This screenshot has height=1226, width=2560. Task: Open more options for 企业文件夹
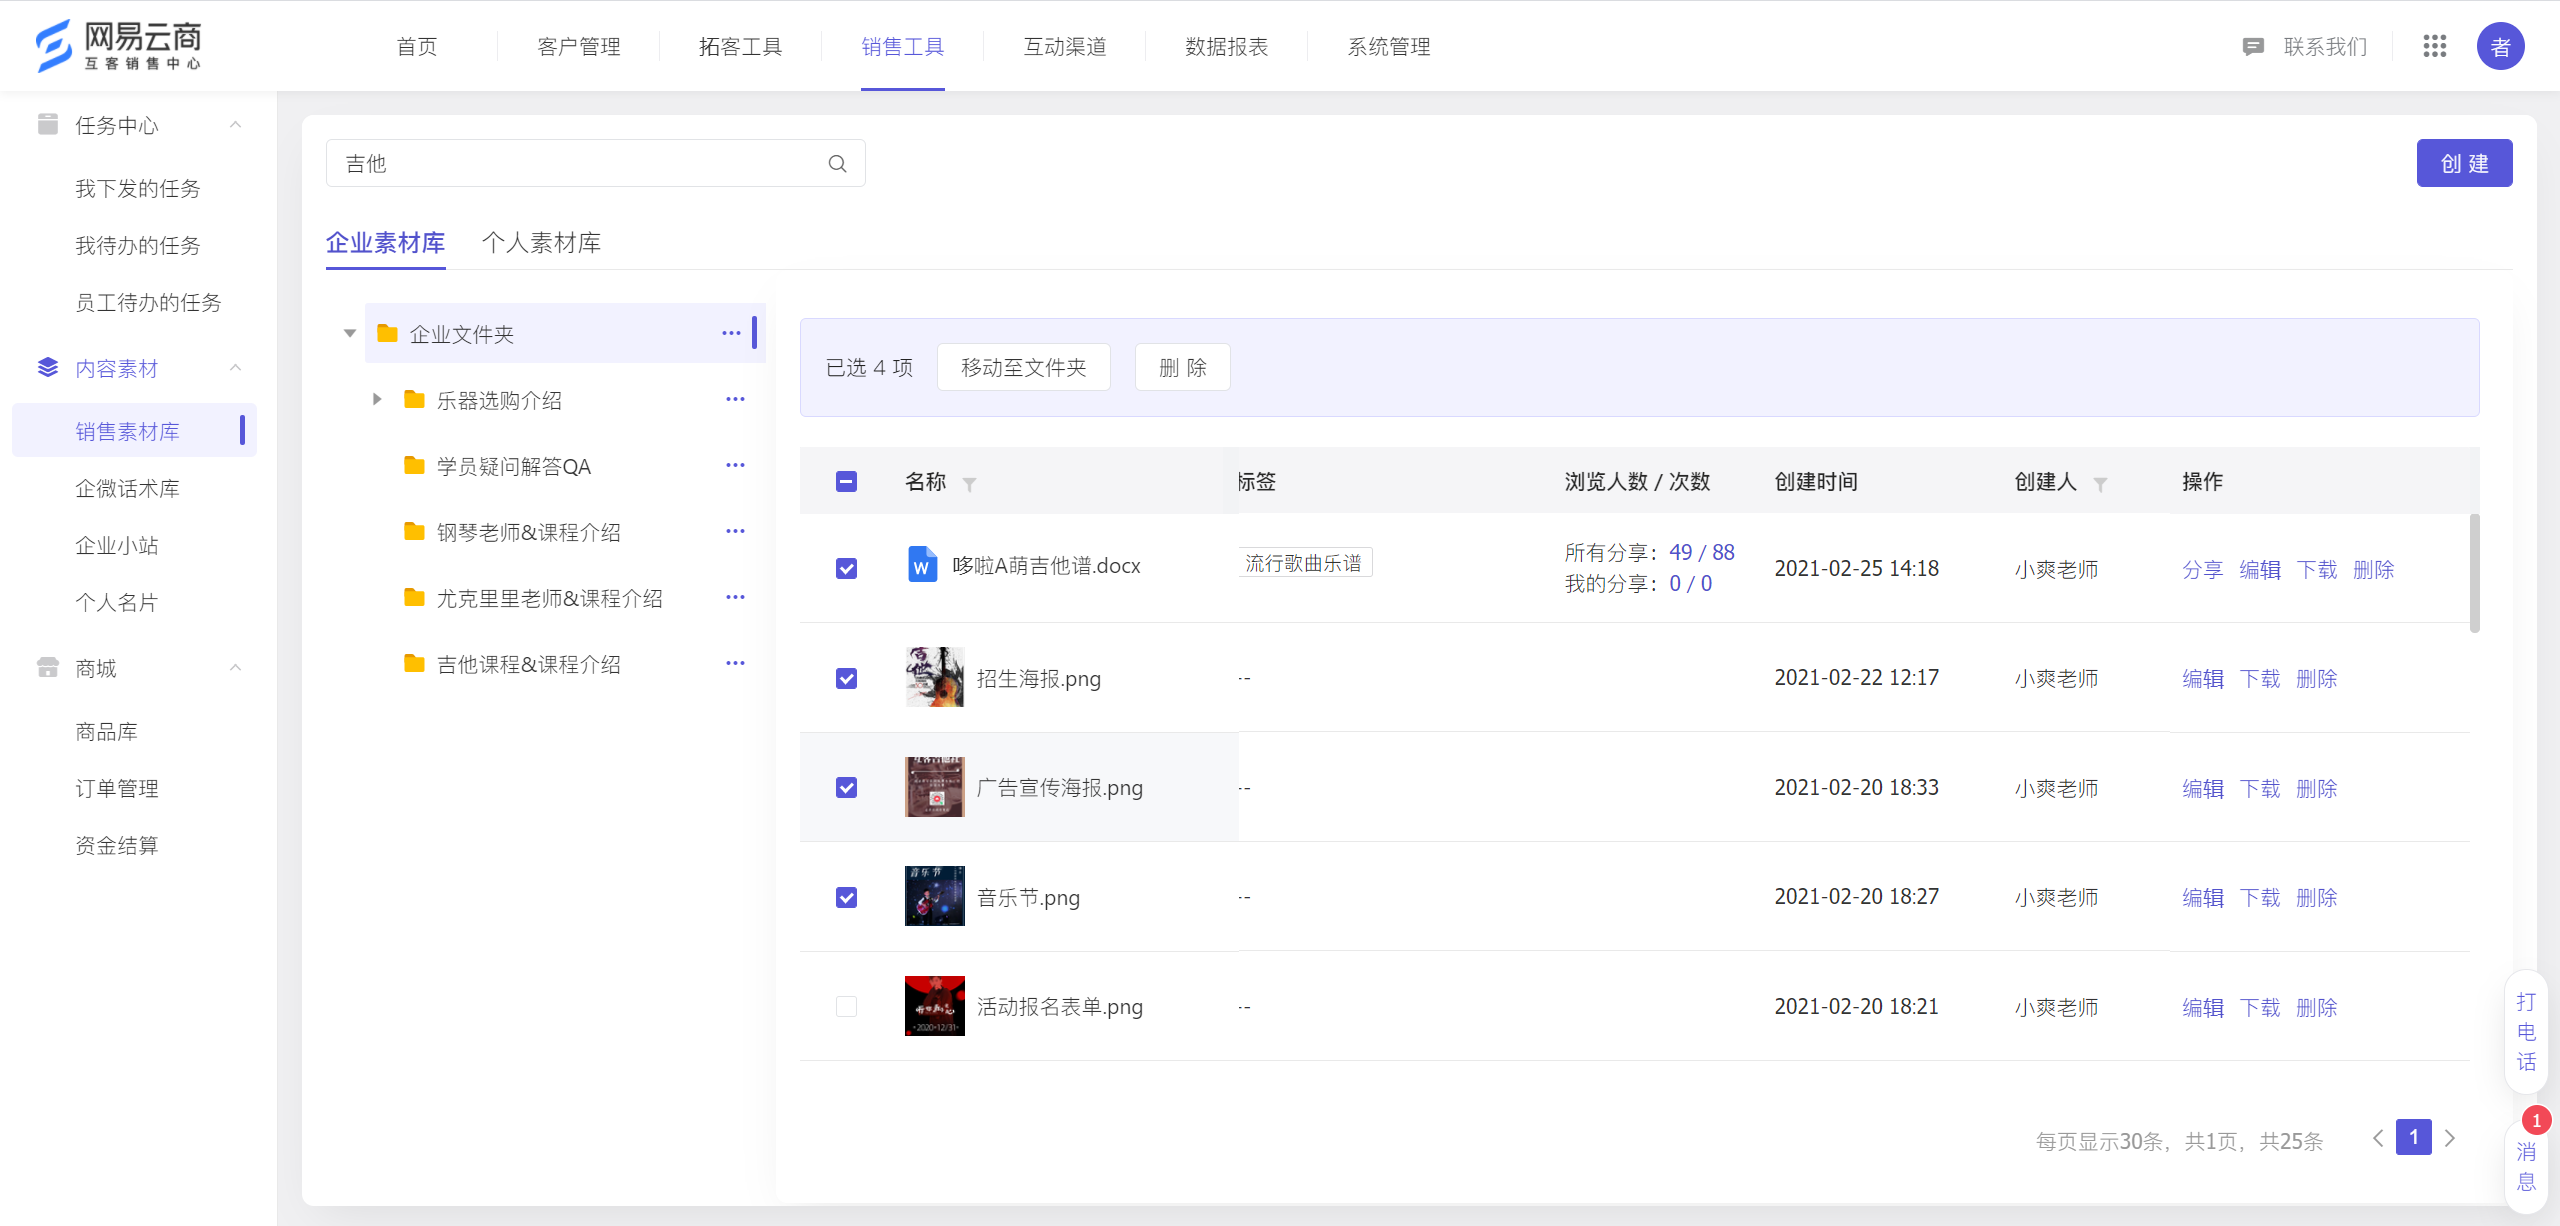click(x=731, y=333)
